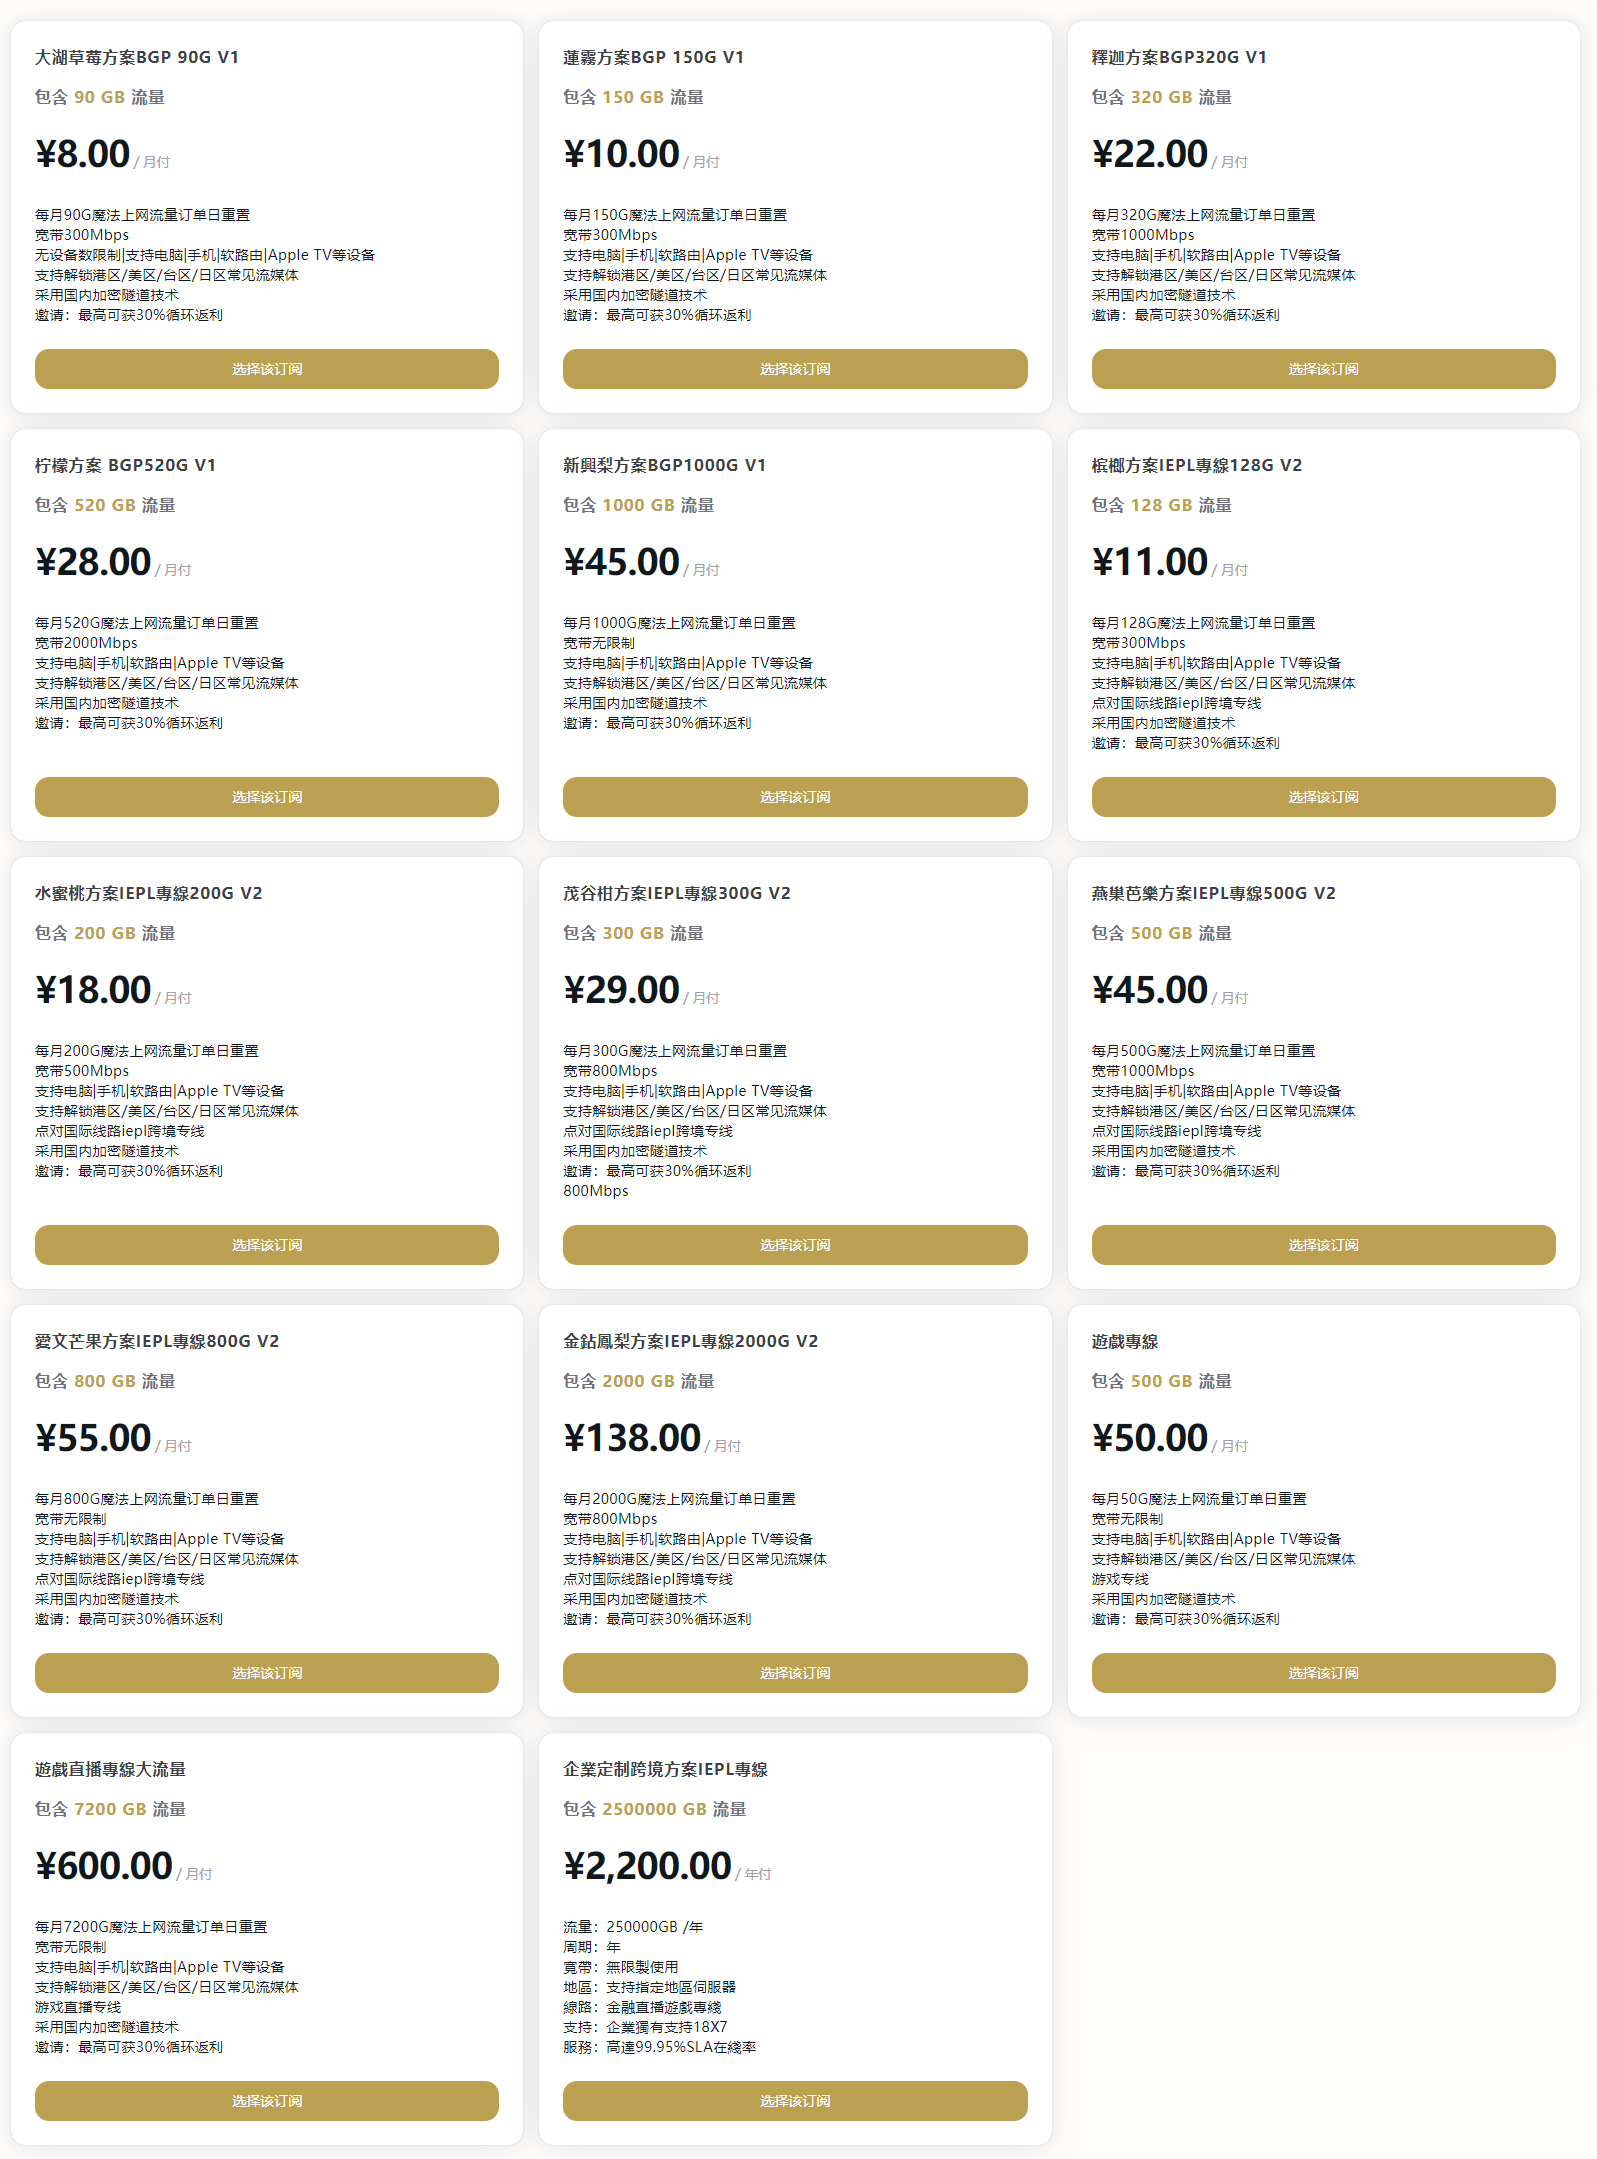The image size is (1597, 2159).
Task: Select 燕巢芭樂方案IEPL專線500G subscription button
Action: click(1323, 1245)
